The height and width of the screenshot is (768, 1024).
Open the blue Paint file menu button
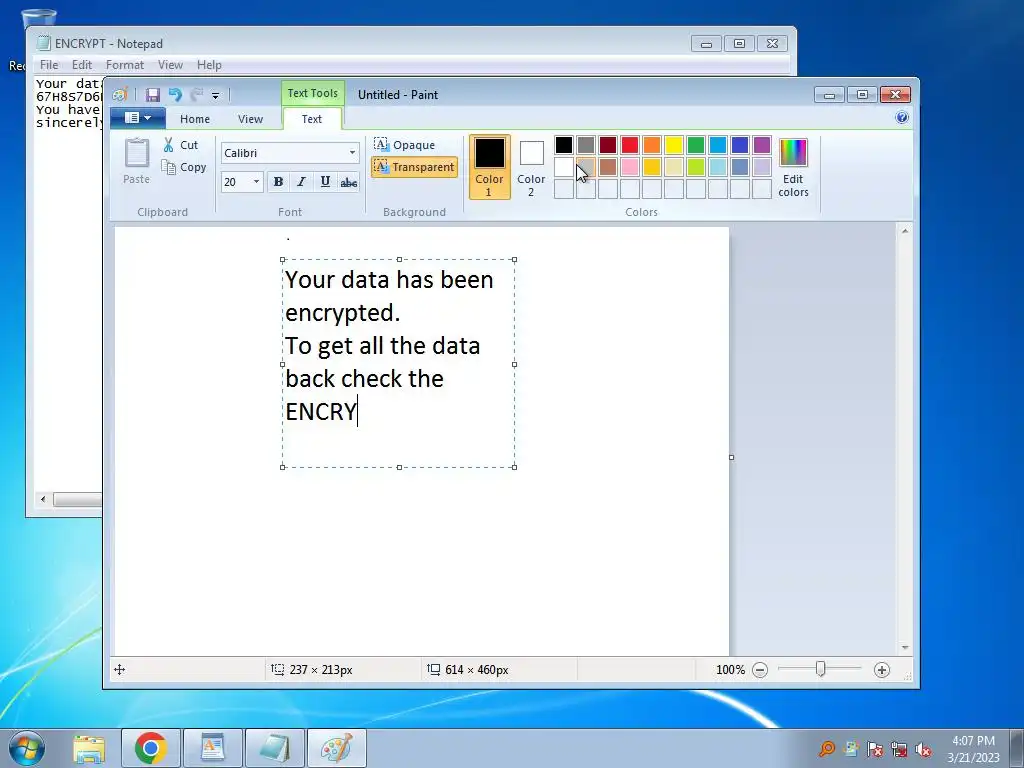[137, 118]
